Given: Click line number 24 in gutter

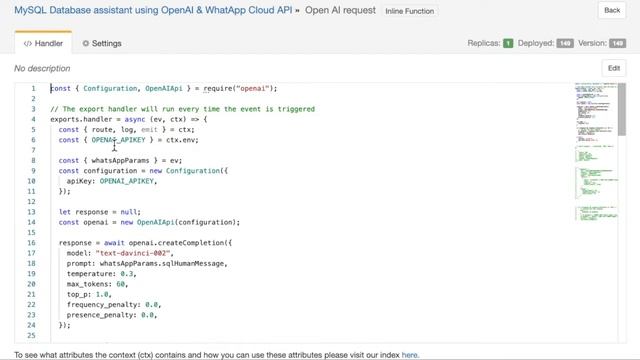Looking at the screenshot, I should pos(31,325).
